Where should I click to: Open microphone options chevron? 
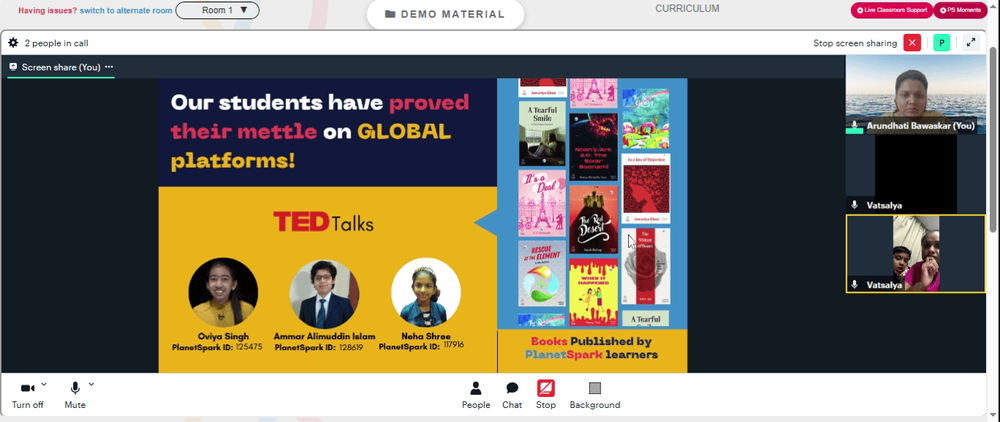[x=91, y=384]
